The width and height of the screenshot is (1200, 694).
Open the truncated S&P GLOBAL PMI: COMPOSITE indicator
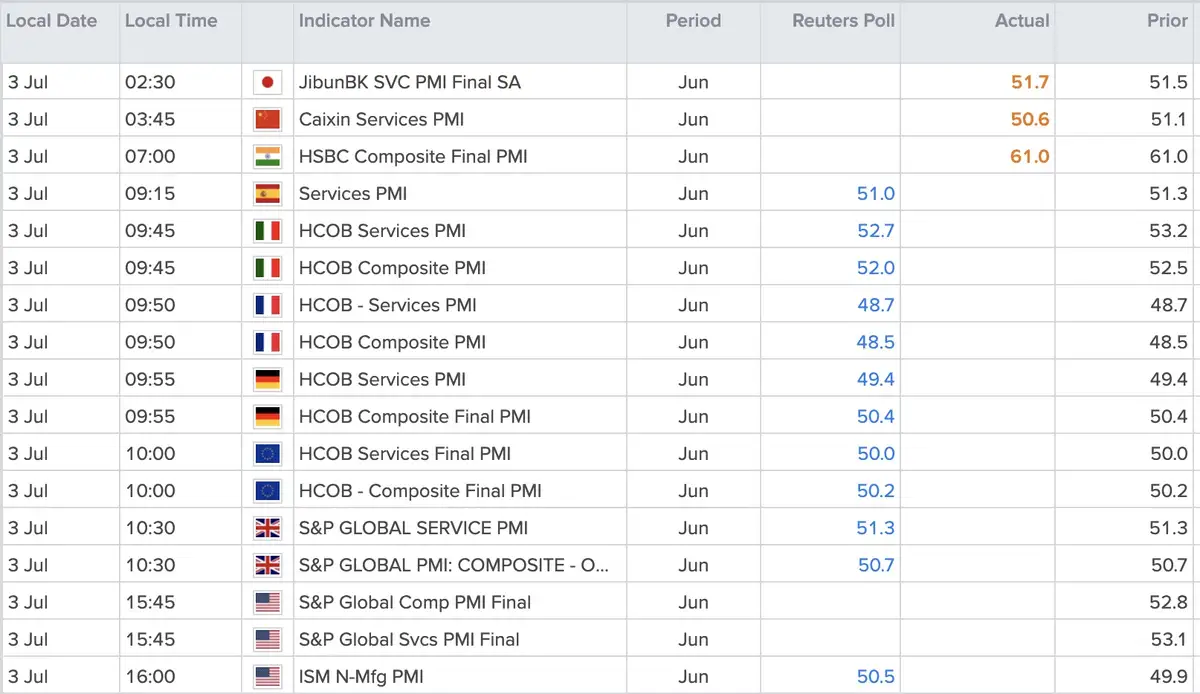[x=454, y=565]
